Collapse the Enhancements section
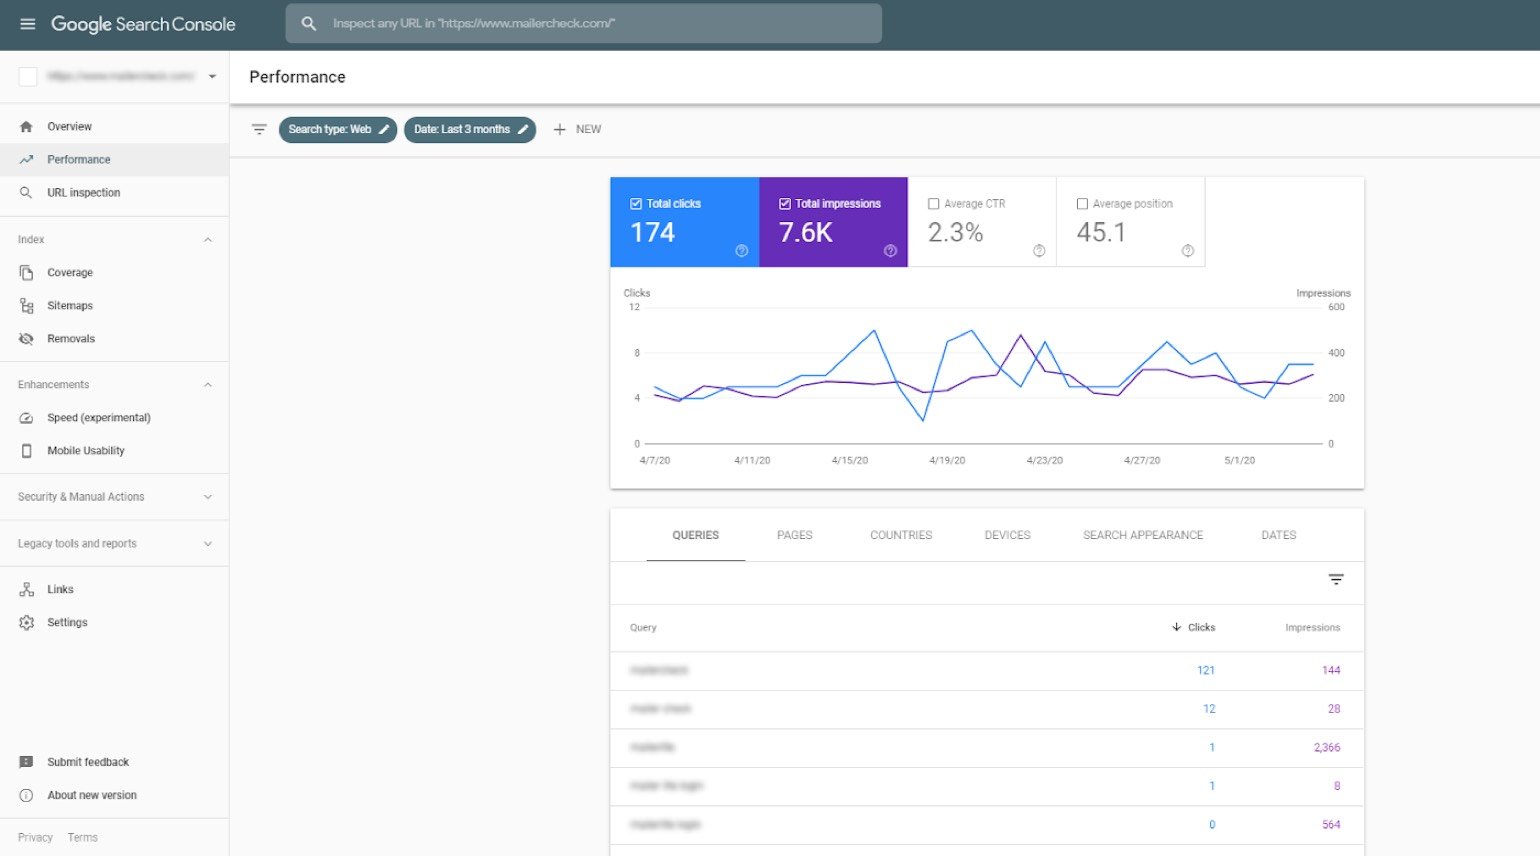The image size is (1540, 856). click(208, 385)
